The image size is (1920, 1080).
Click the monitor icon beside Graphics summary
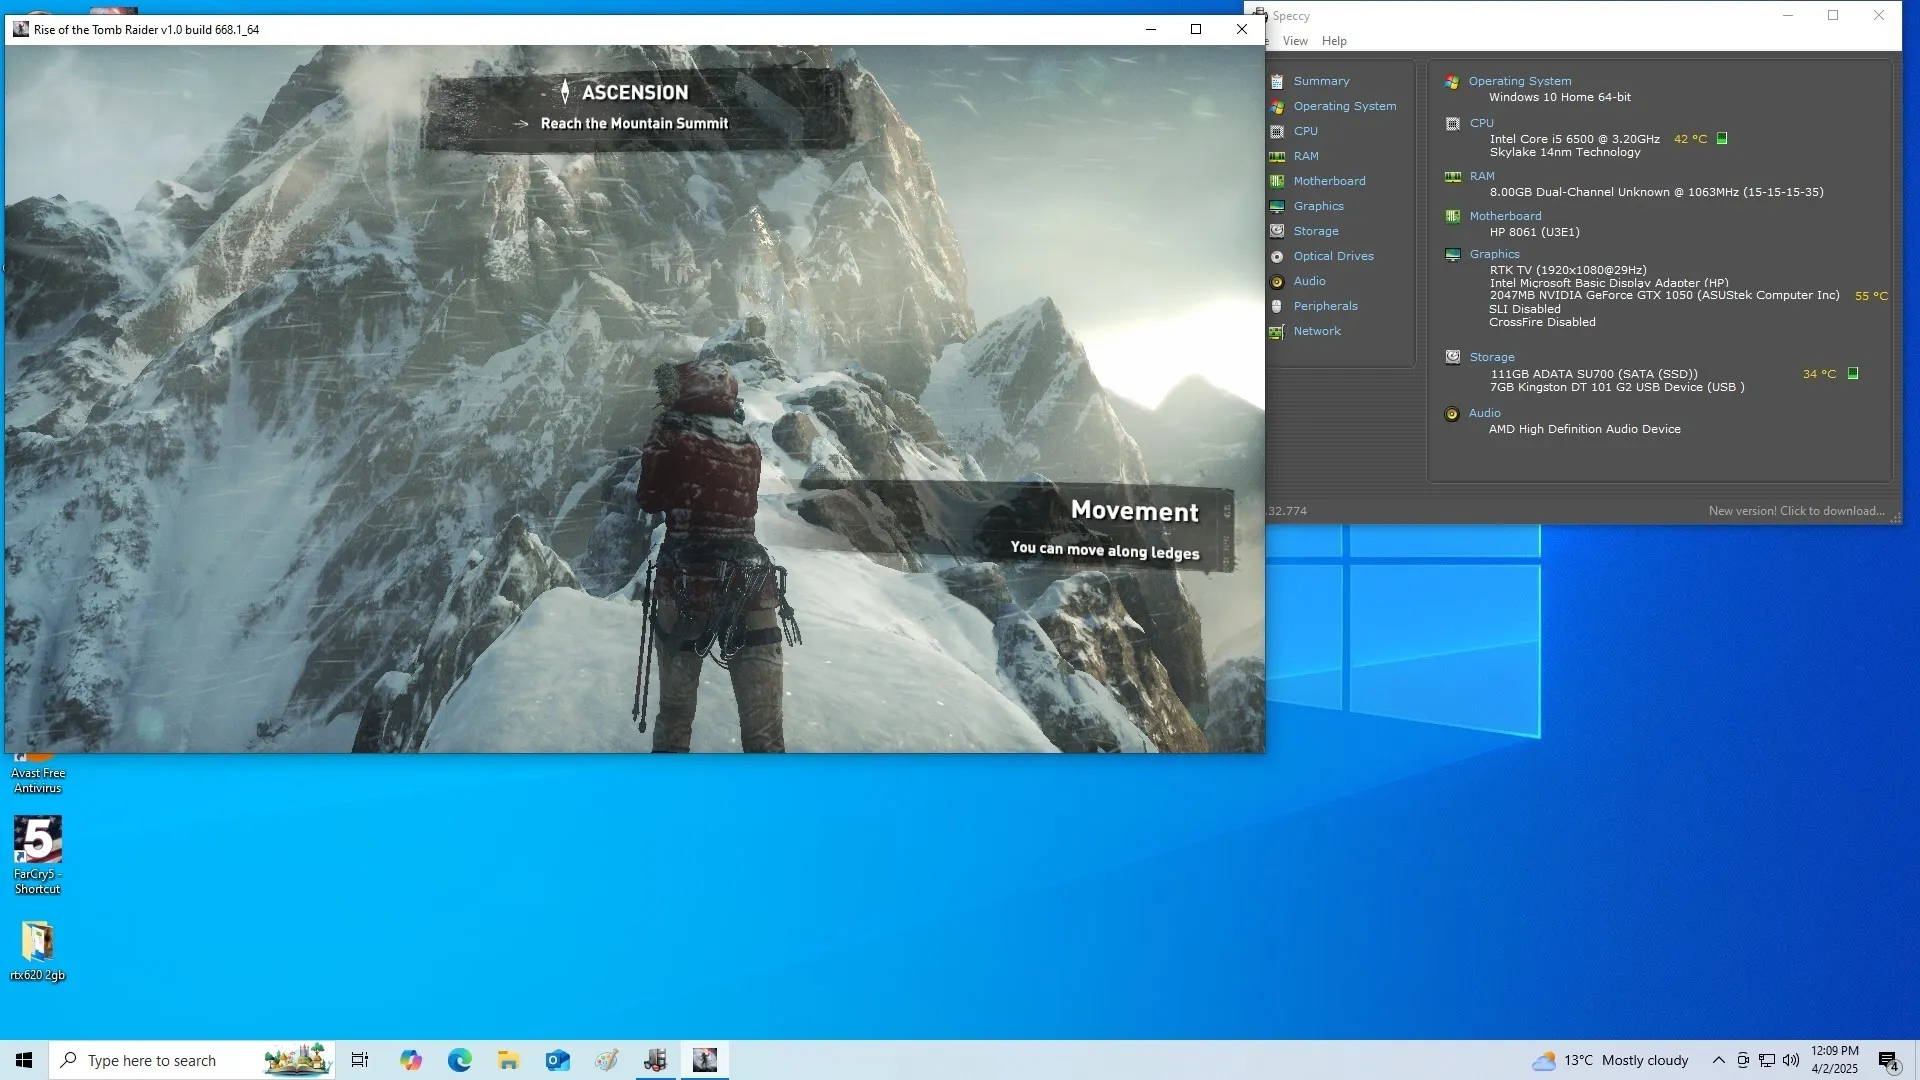click(1453, 254)
